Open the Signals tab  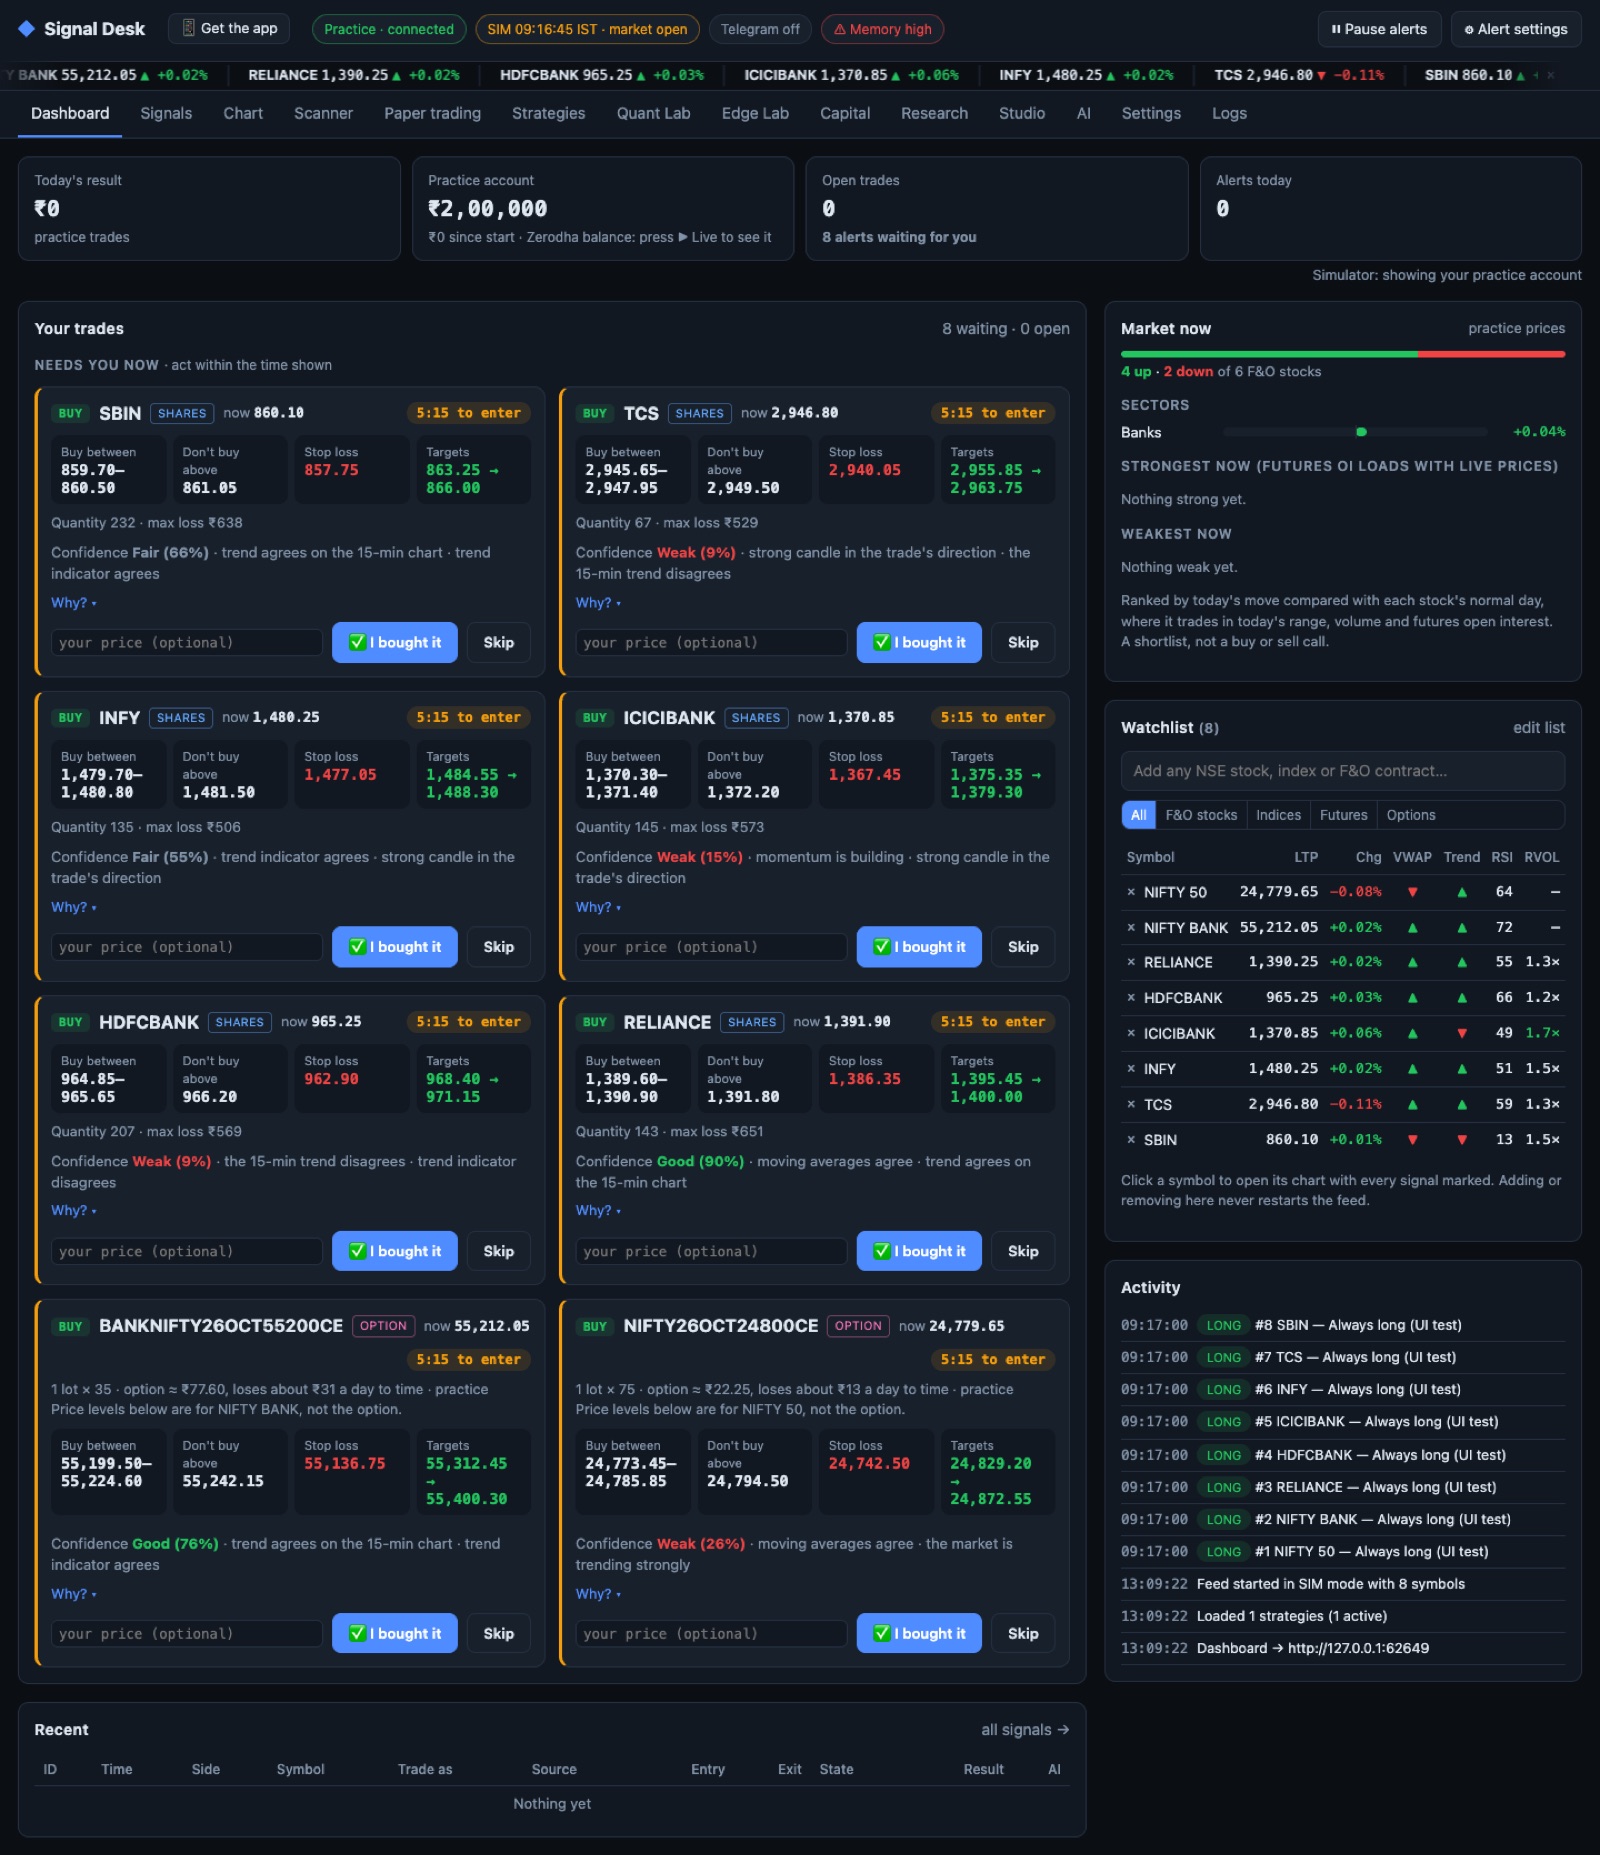tap(166, 113)
